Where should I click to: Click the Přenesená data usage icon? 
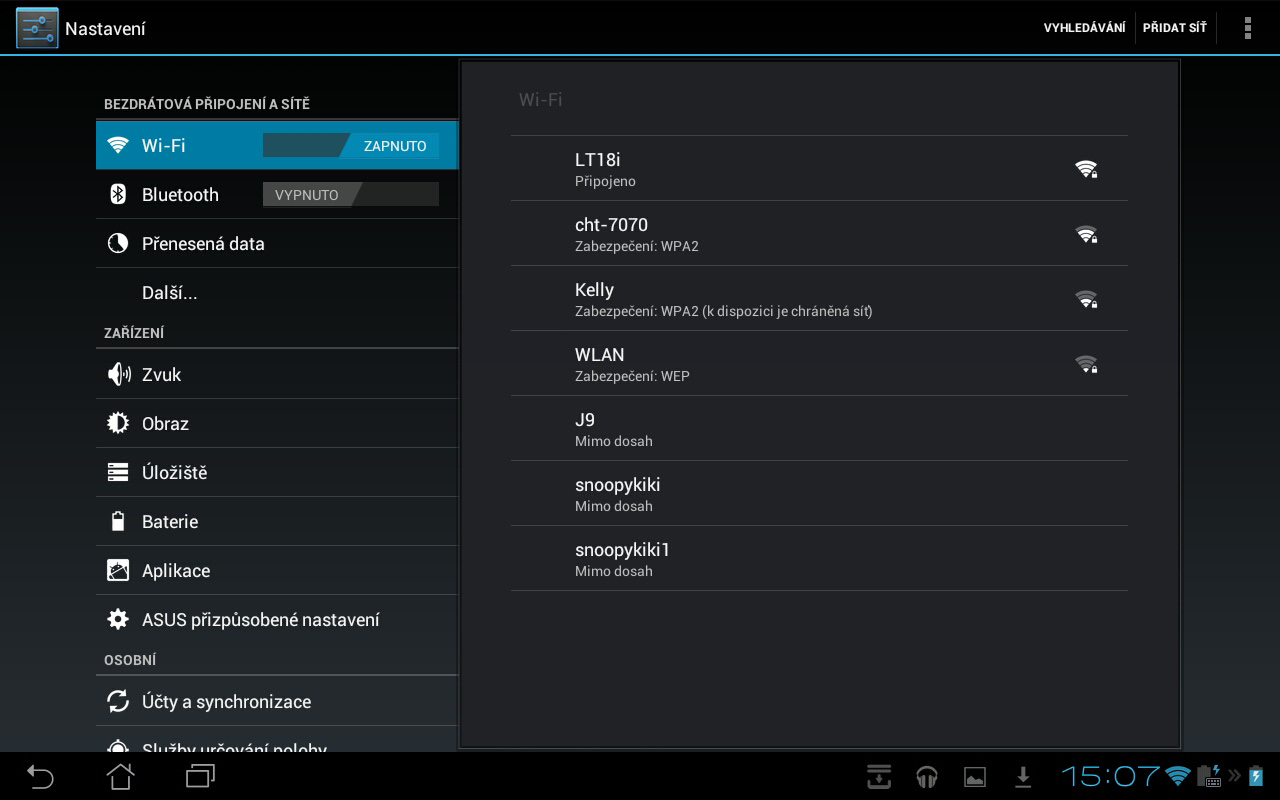(118, 243)
